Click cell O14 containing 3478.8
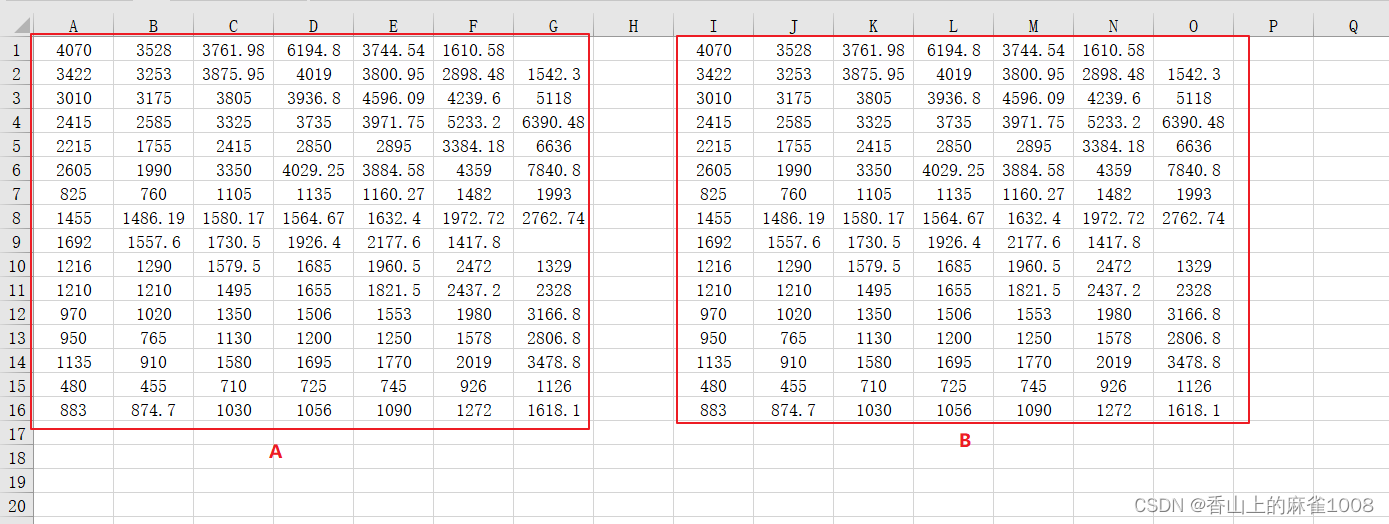The height and width of the screenshot is (524, 1389). click(1194, 362)
